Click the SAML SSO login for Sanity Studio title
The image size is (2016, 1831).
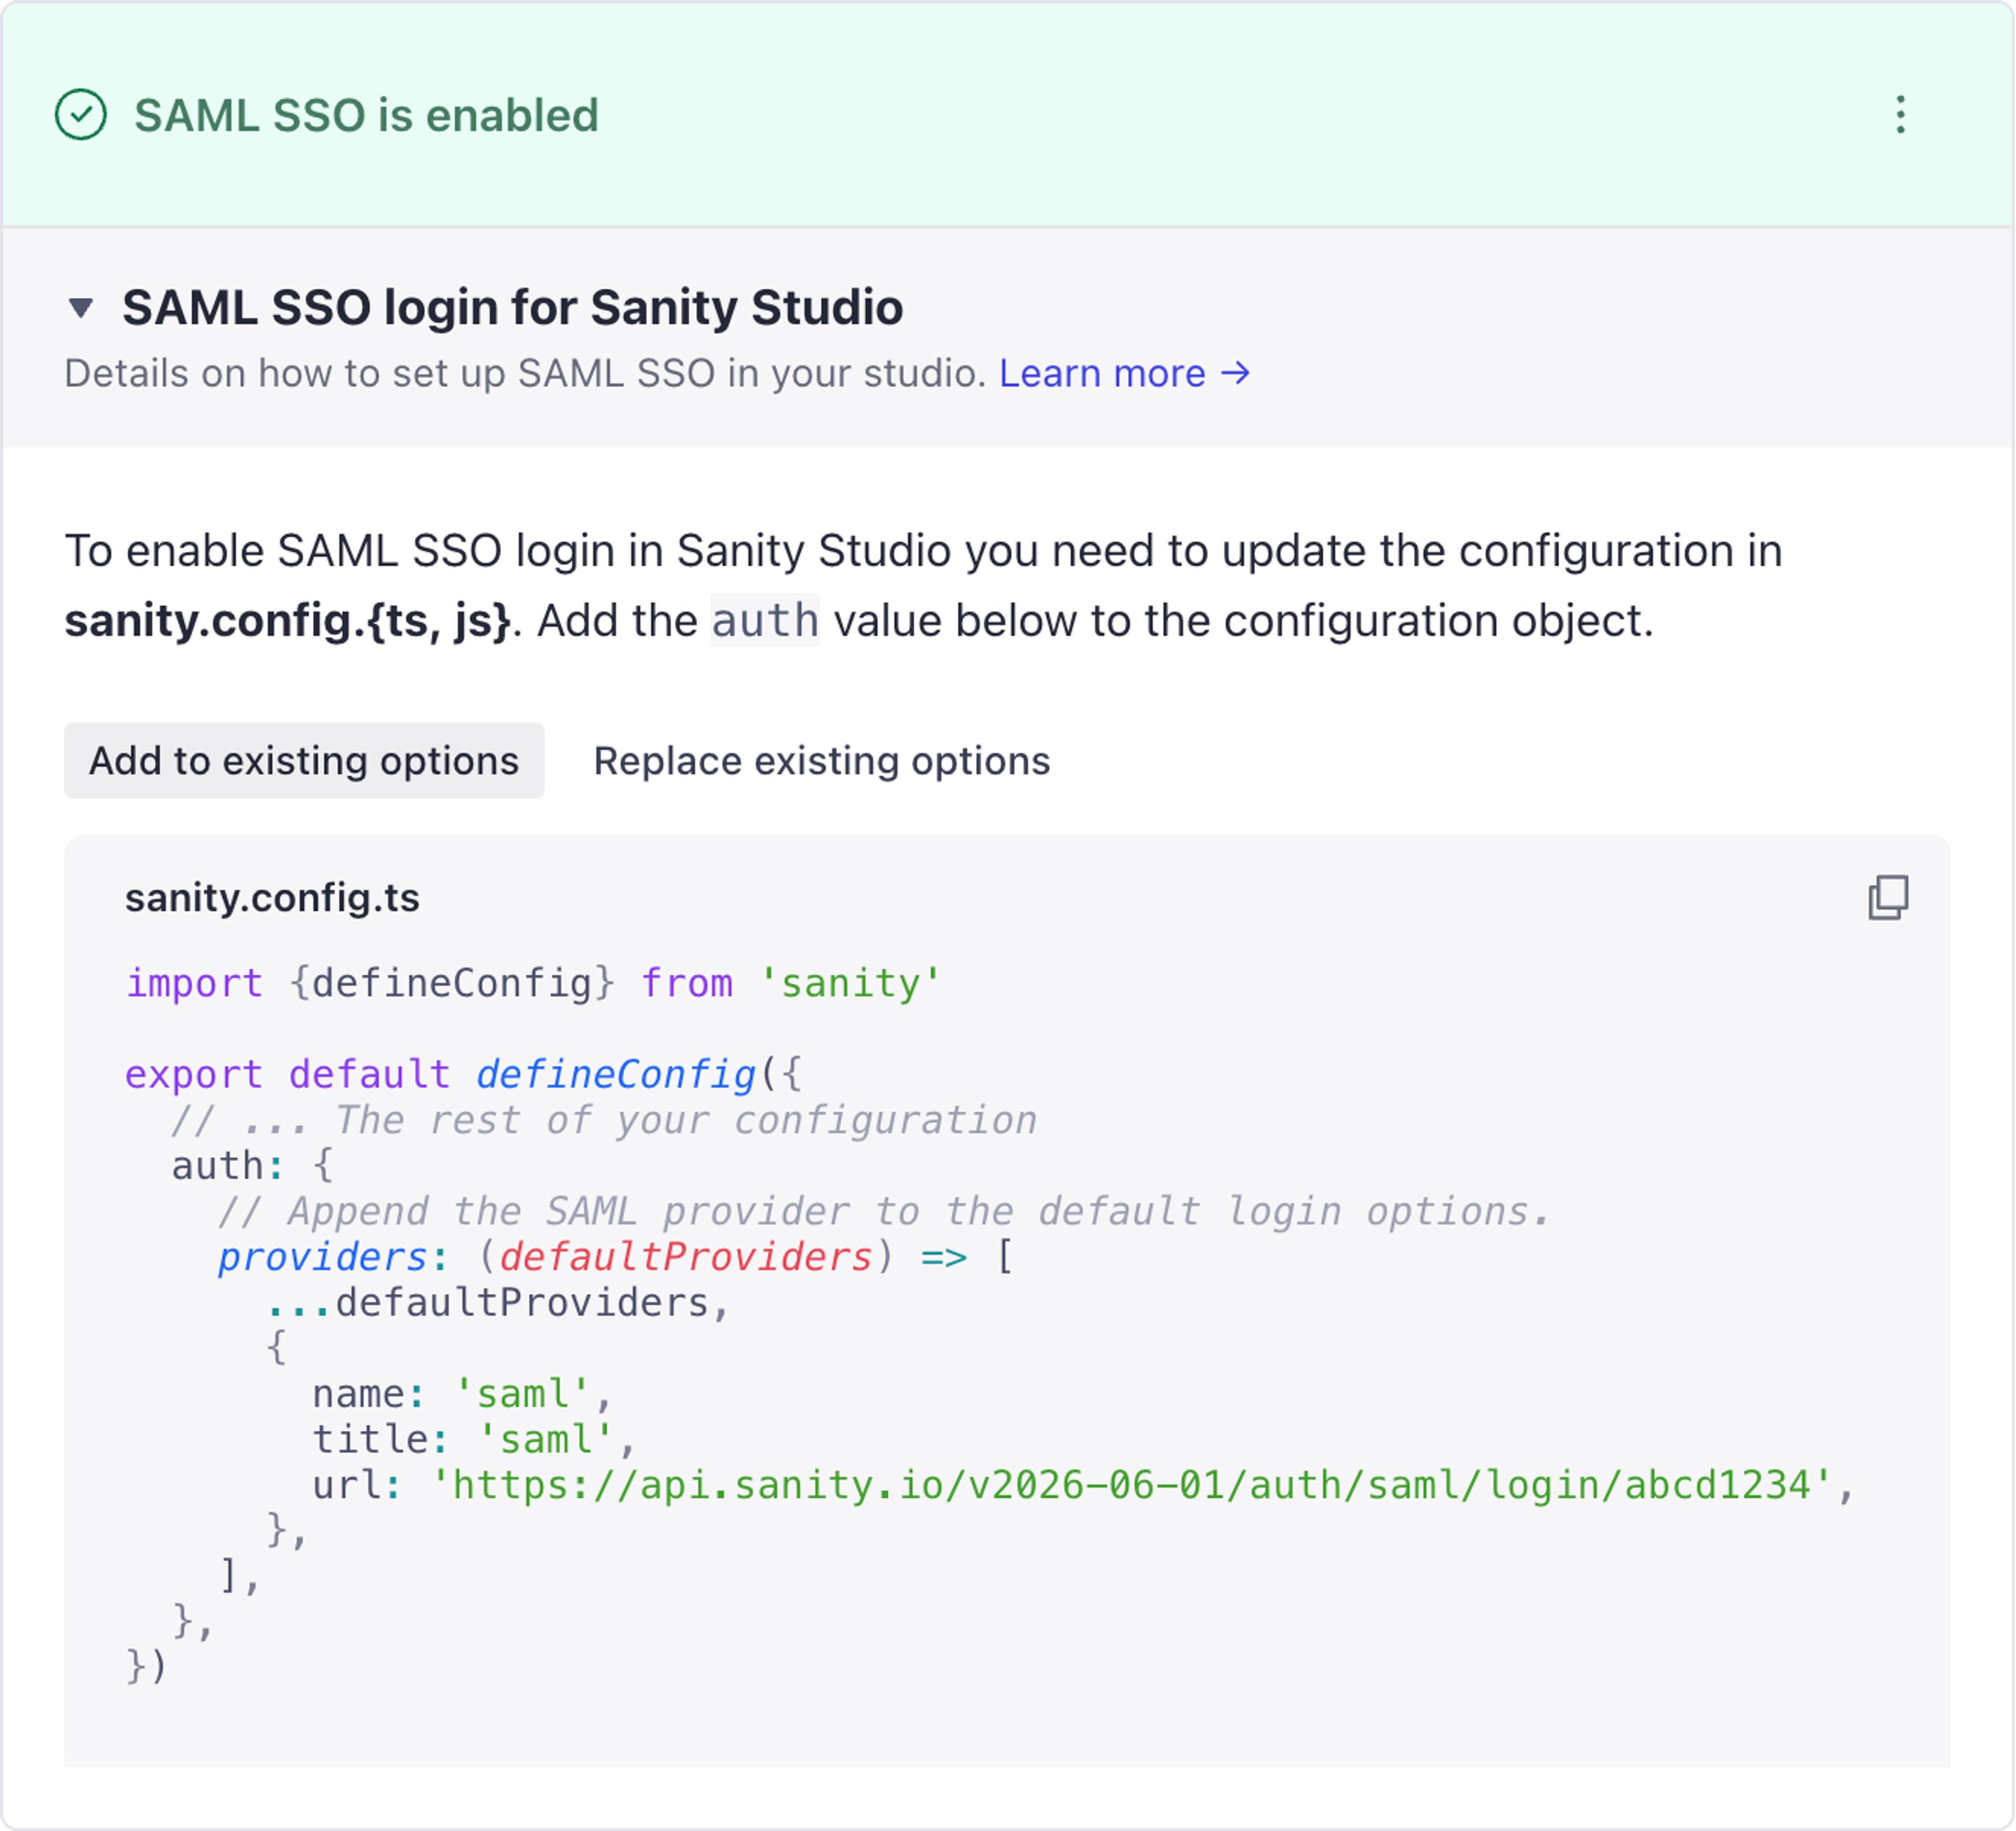512,308
